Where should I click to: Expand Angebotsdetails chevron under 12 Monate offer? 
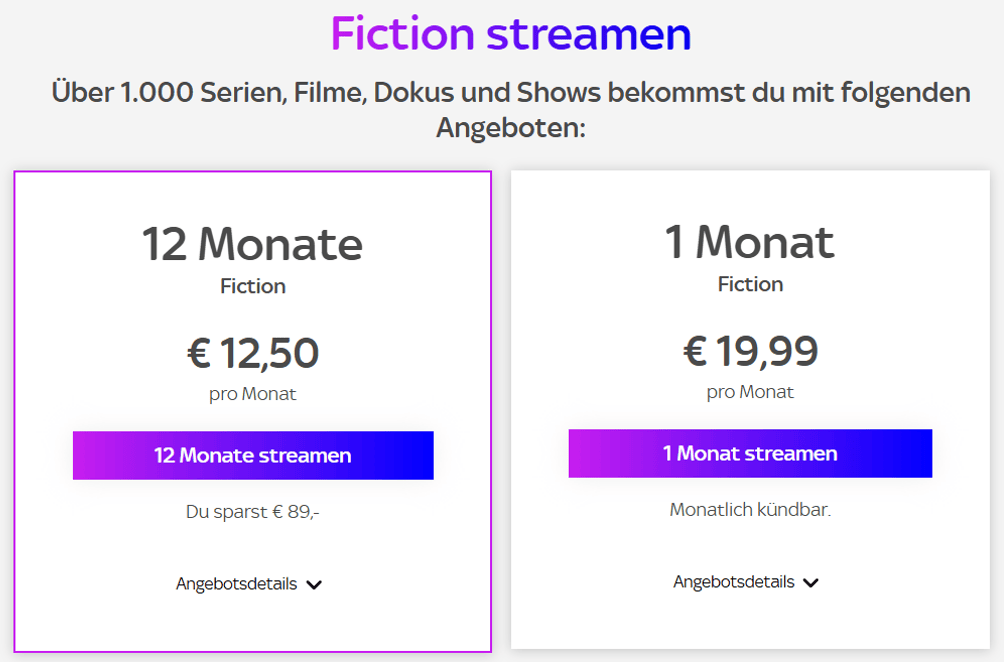click(314, 585)
